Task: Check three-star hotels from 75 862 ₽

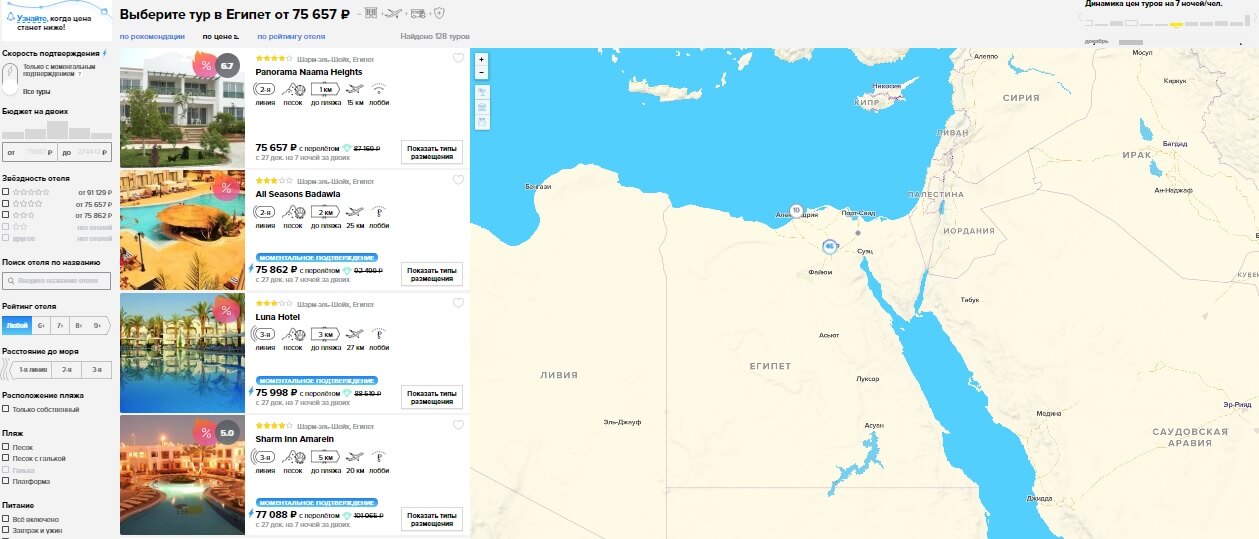Action: [6, 215]
